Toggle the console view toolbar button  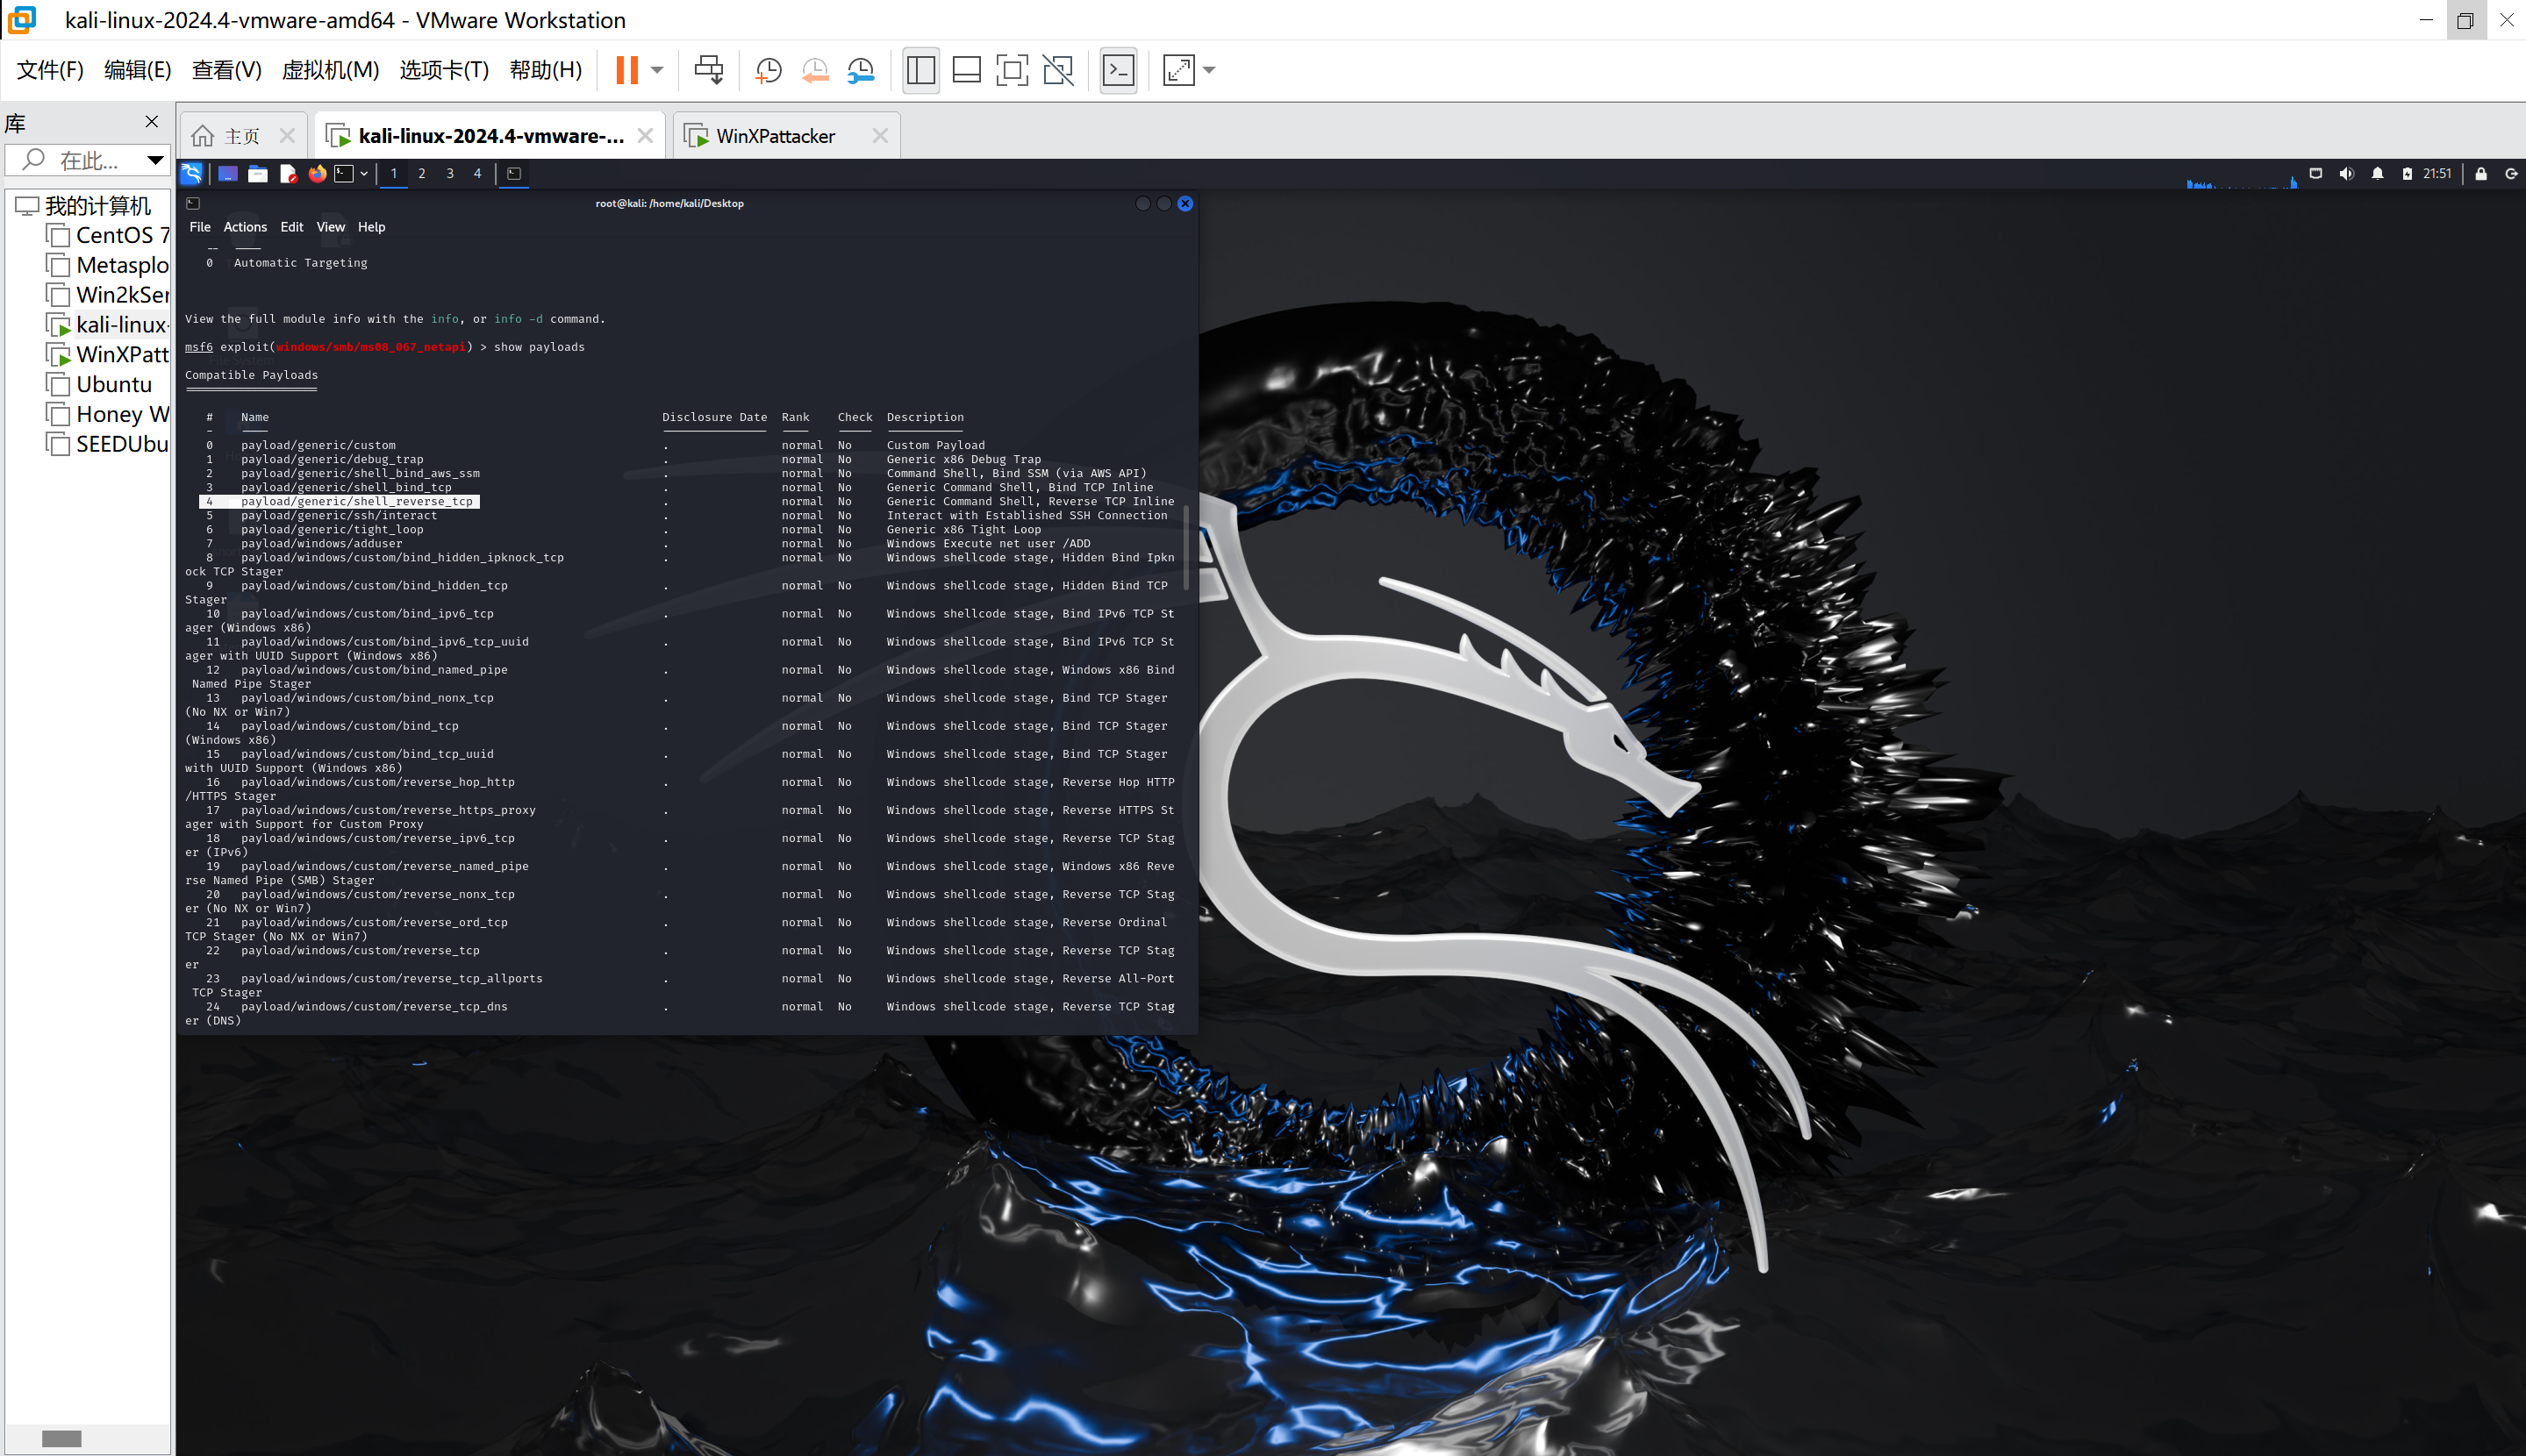1118,70
